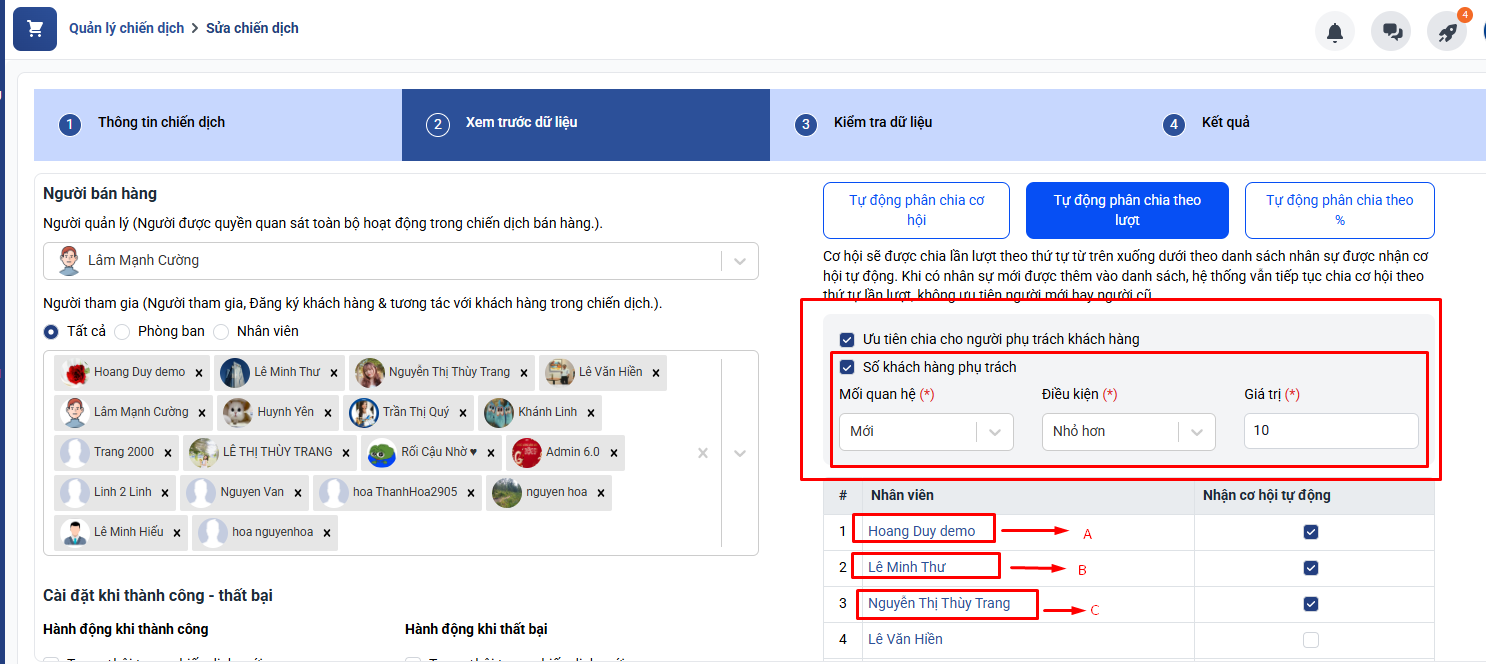
Task: Open the notifications bell
Action: (x=1334, y=32)
